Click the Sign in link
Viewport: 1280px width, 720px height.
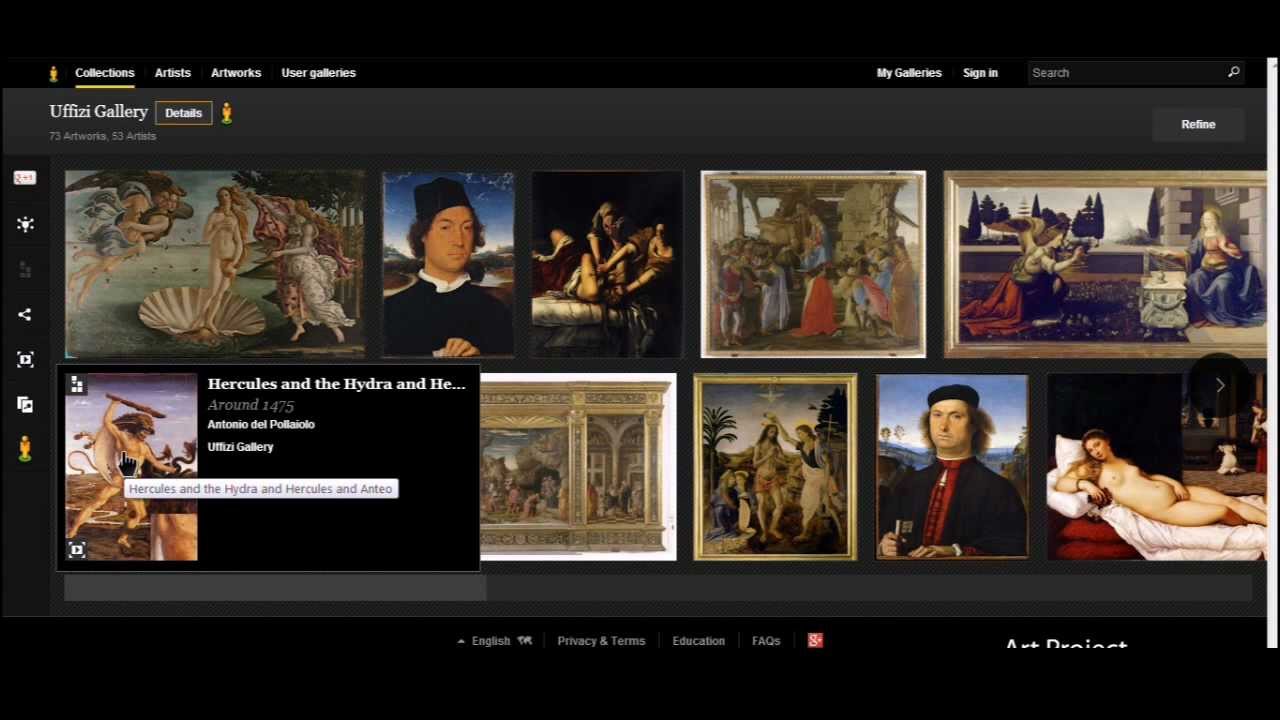(980, 73)
